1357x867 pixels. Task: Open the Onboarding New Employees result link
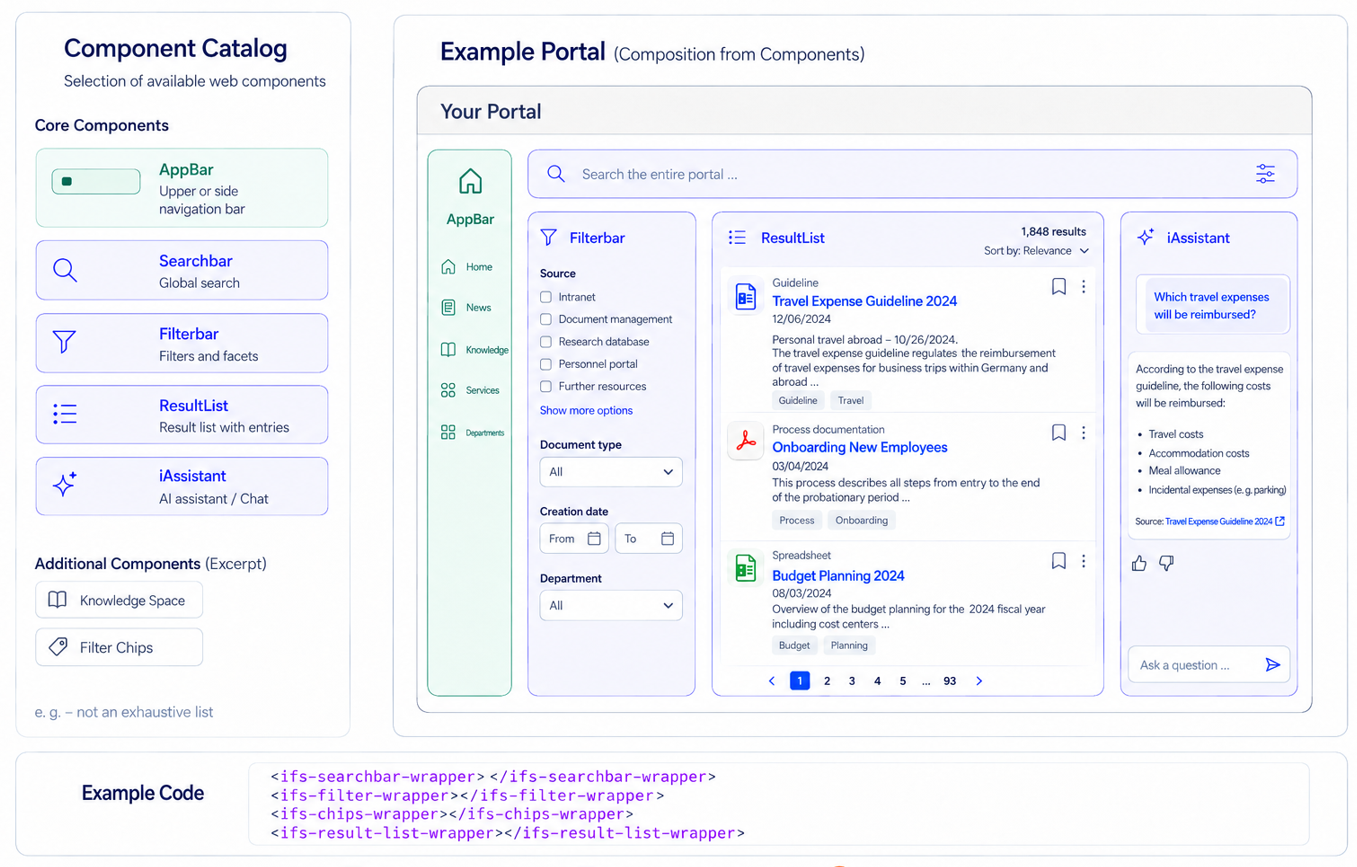(860, 447)
